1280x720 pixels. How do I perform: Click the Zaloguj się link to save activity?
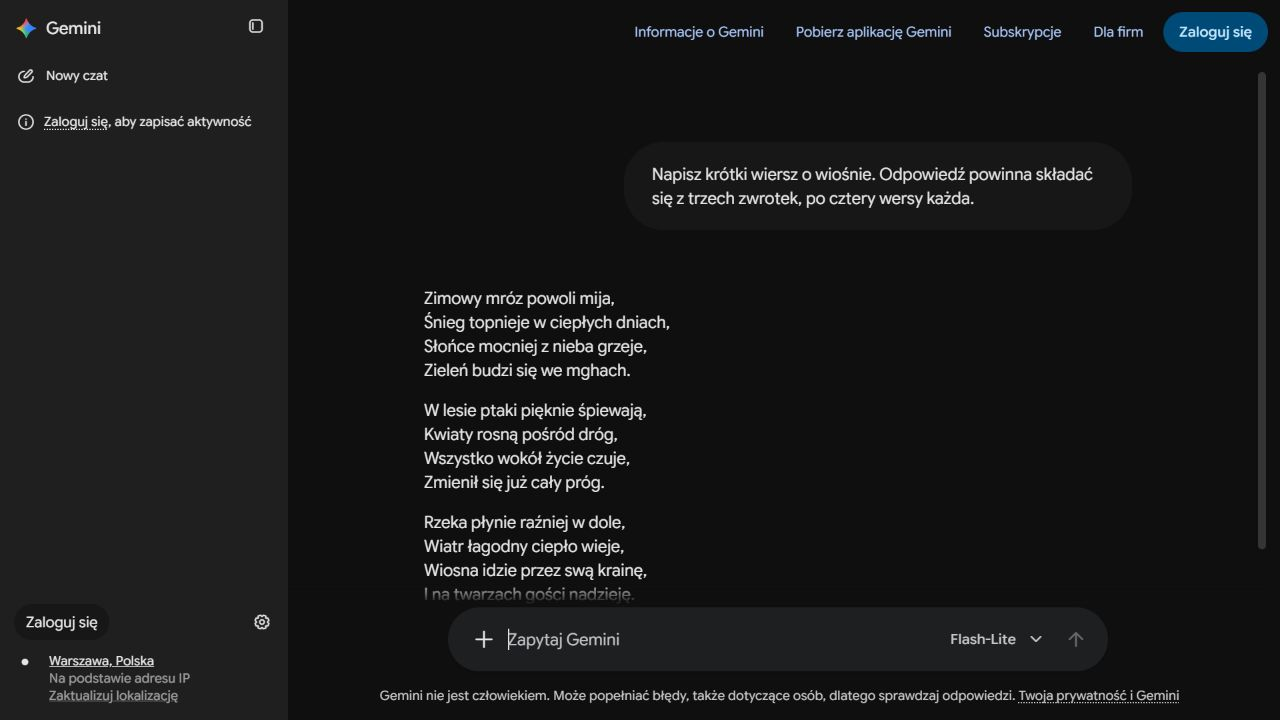click(76, 122)
